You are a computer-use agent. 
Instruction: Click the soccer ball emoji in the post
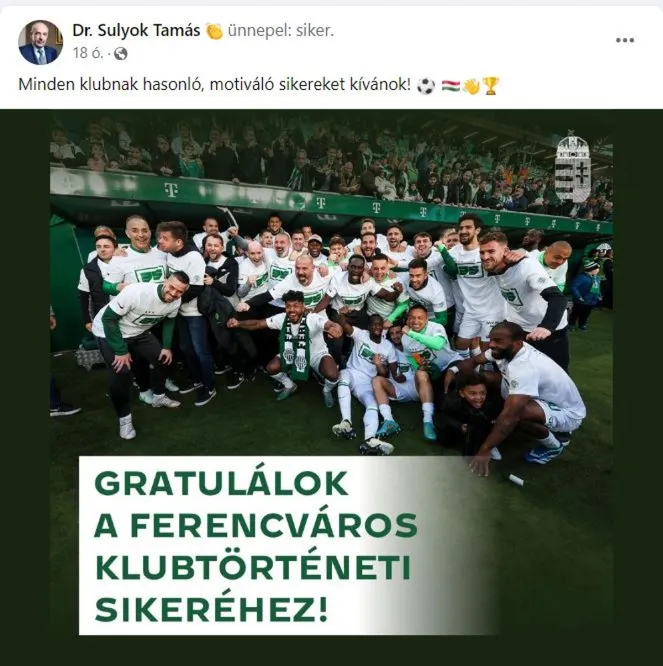pos(426,86)
